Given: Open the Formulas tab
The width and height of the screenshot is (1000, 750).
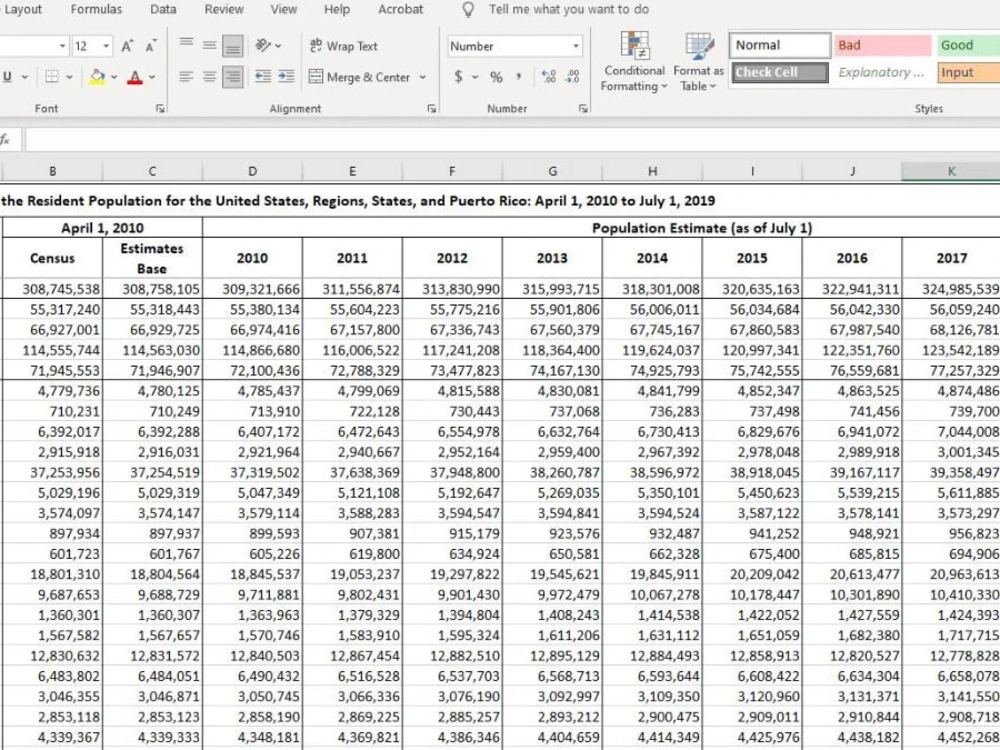Looking at the screenshot, I should tap(96, 10).
